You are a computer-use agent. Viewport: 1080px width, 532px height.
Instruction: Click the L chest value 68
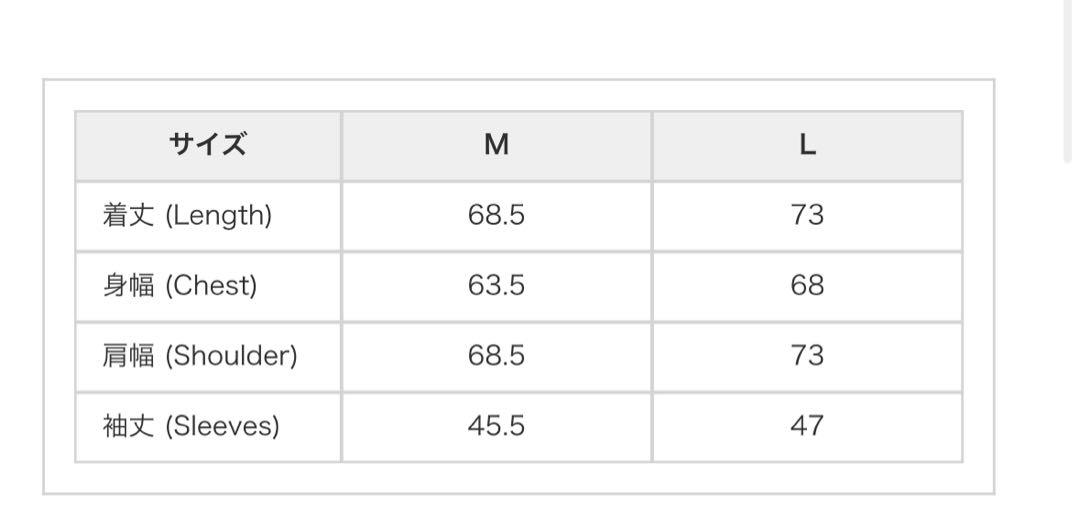pyautogui.click(x=807, y=286)
